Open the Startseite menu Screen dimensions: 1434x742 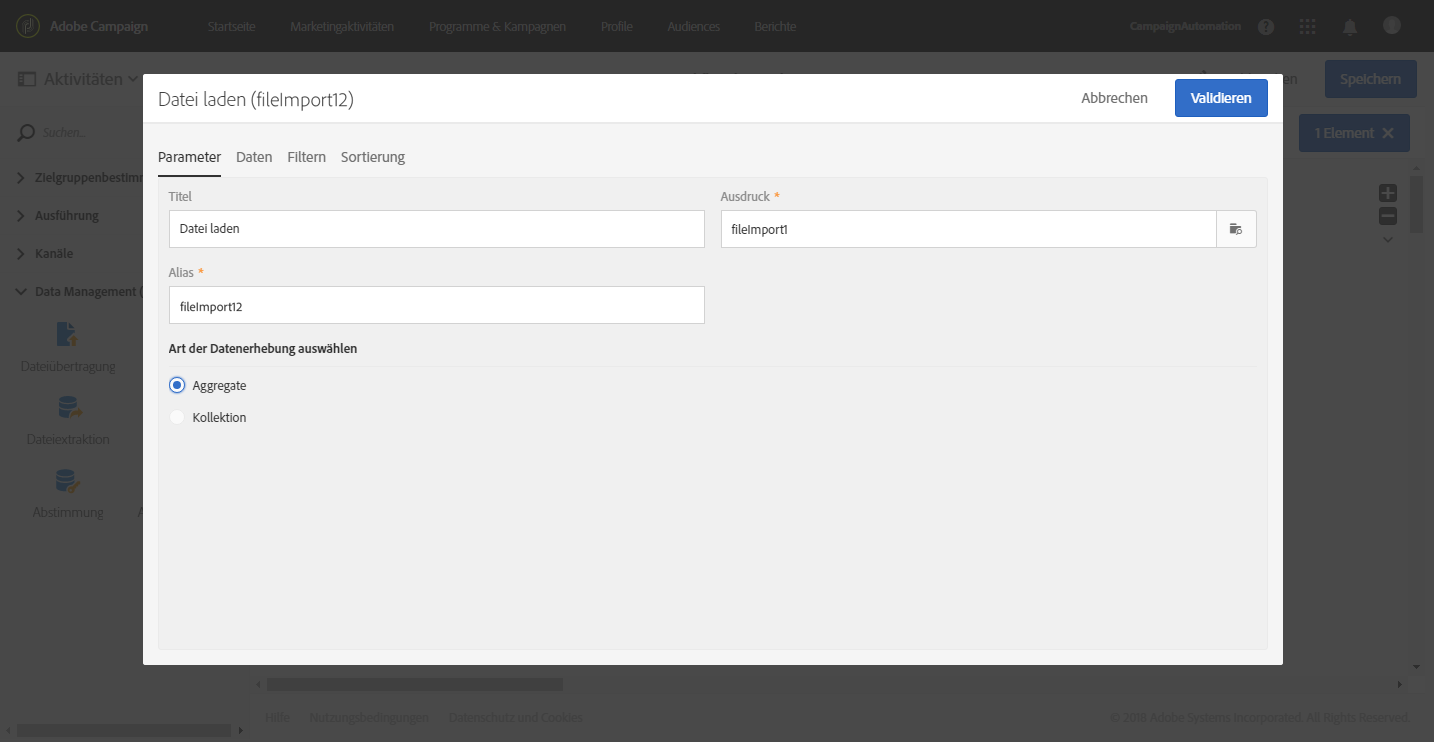(x=232, y=27)
